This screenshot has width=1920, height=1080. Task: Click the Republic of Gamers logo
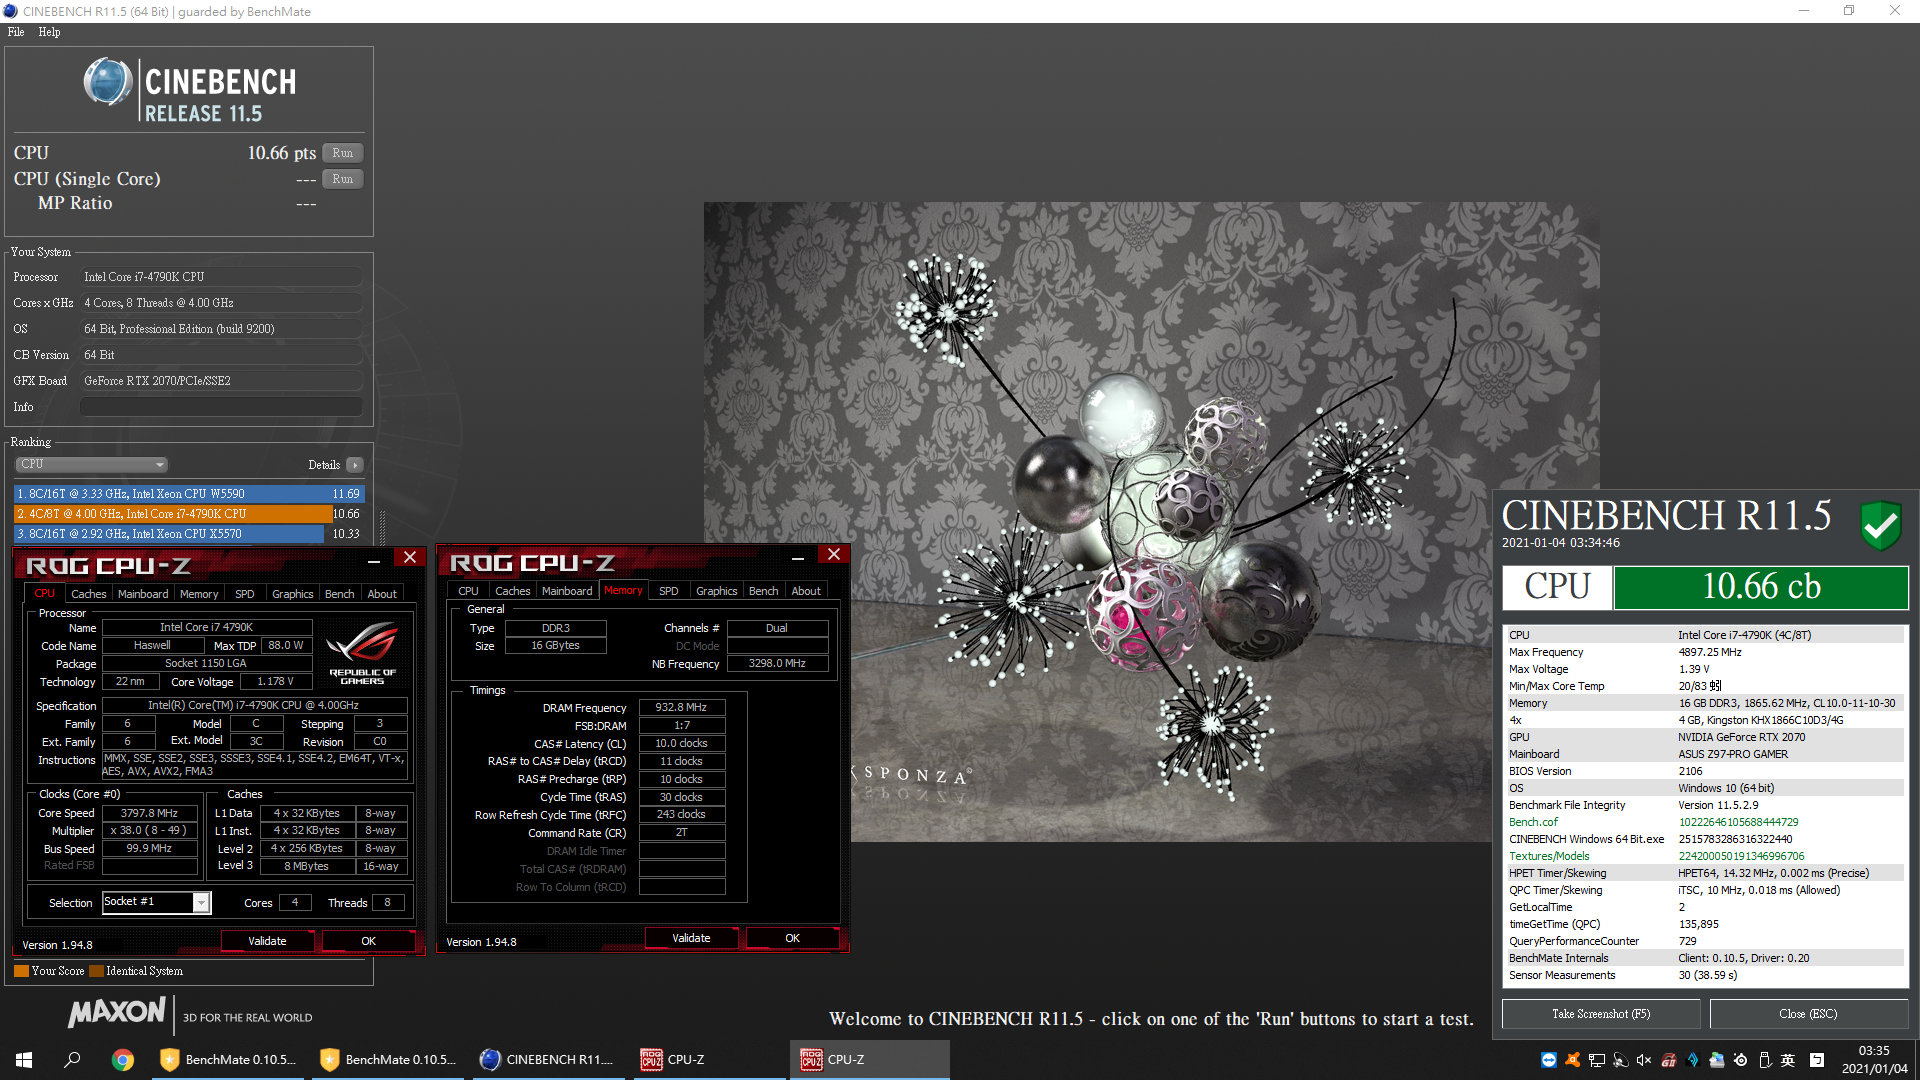tap(362, 653)
